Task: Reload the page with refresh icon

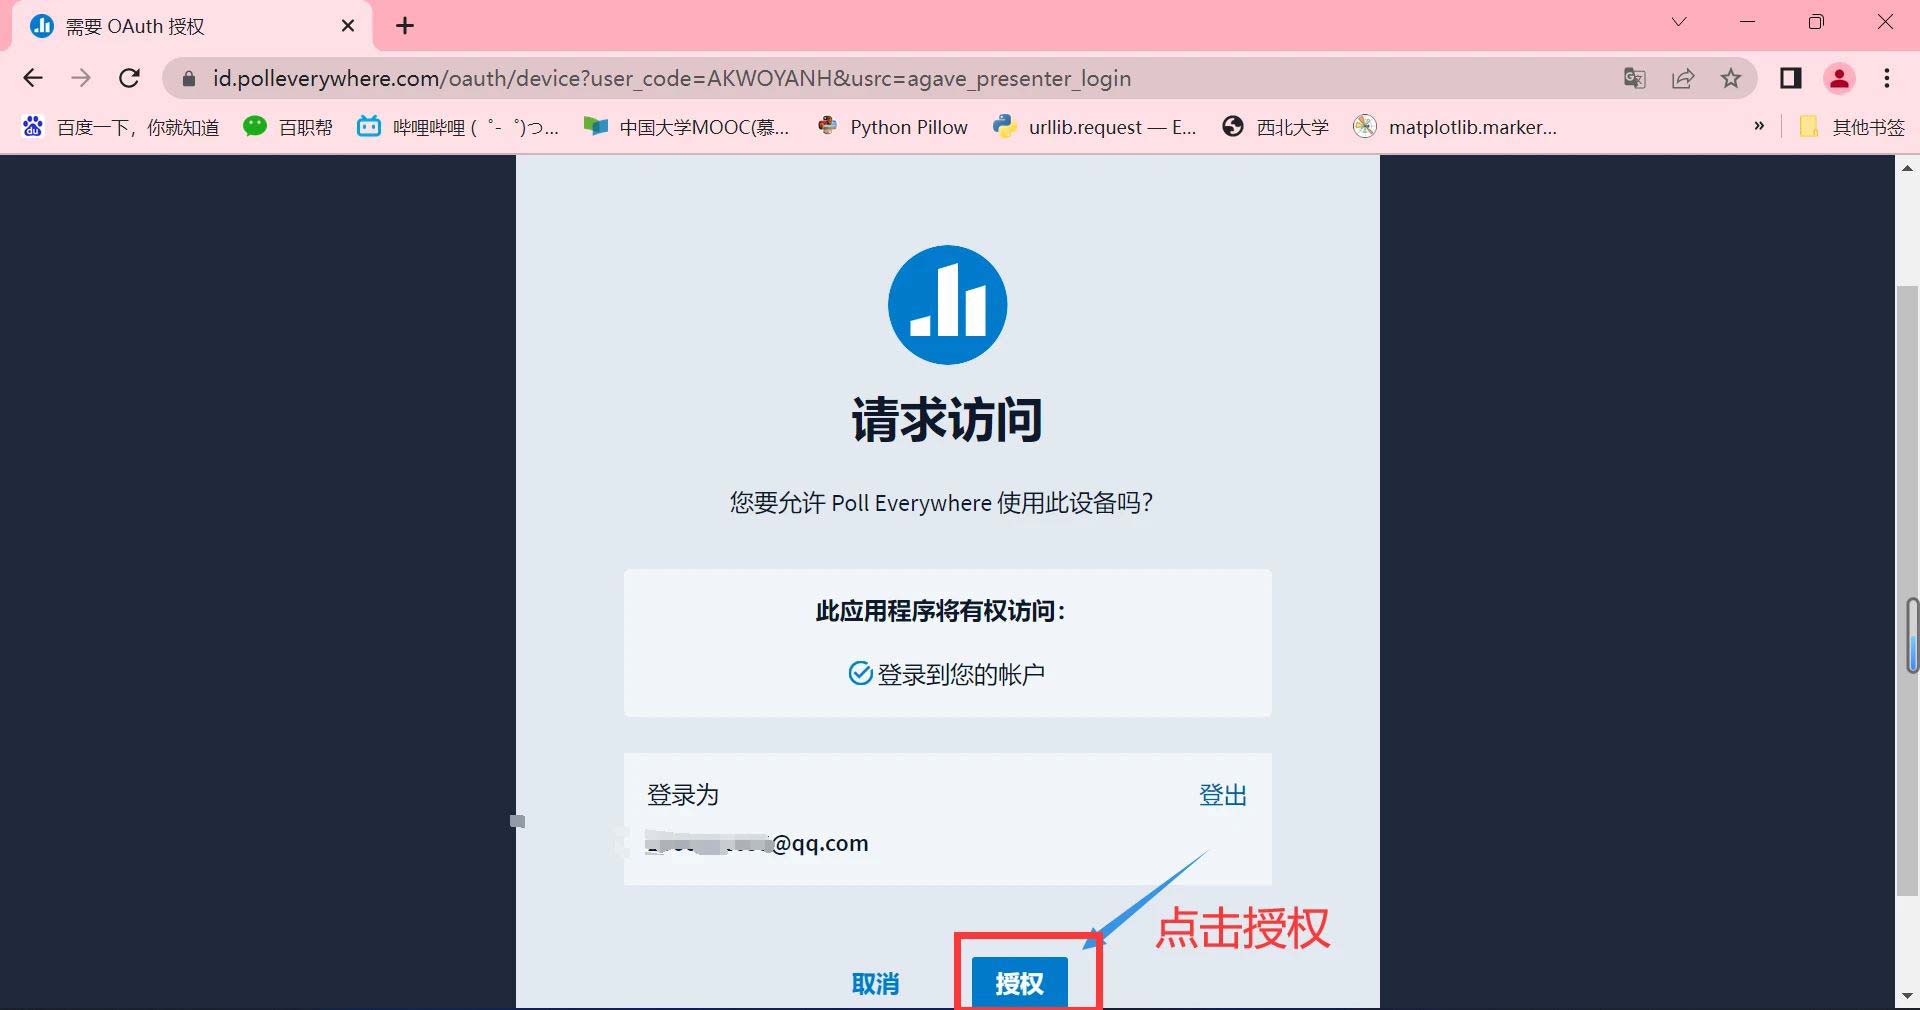Action: click(129, 78)
